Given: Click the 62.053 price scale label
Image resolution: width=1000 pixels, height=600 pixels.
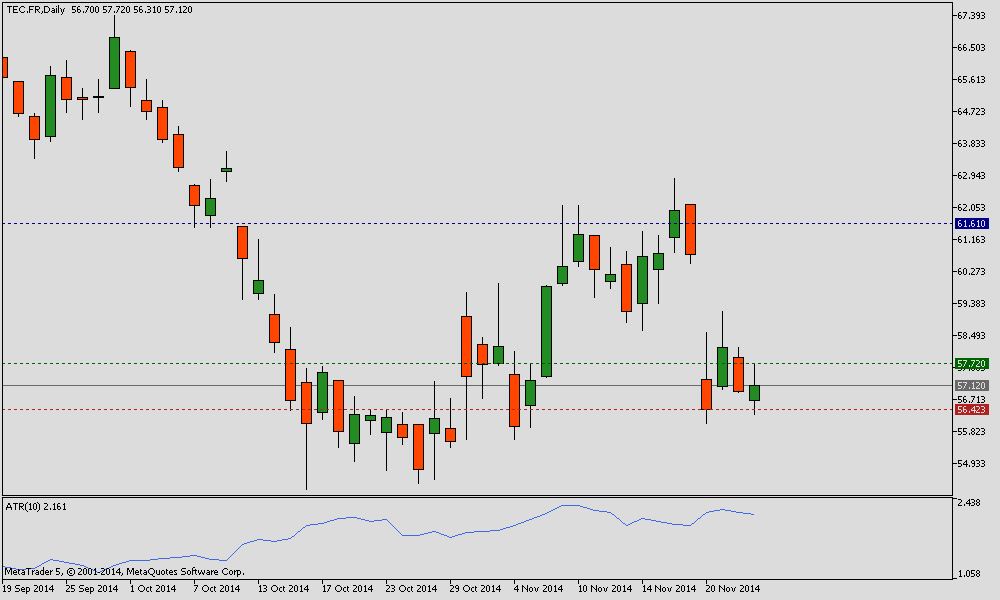Looking at the screenshot, I should pos(971,208).
